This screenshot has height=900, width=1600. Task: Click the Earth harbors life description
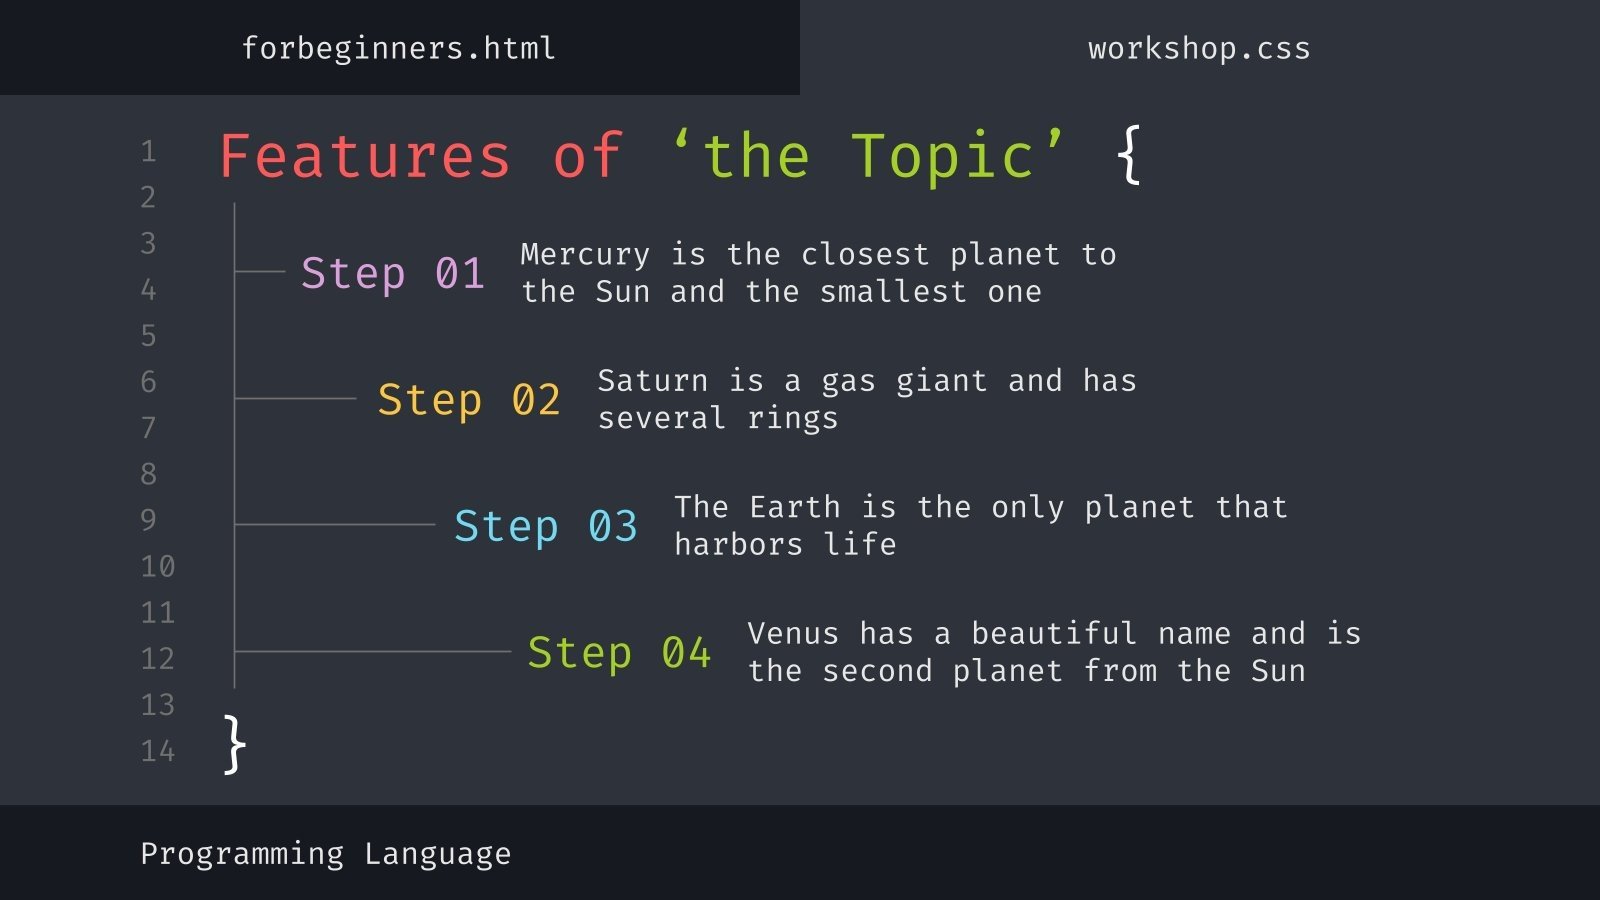(980, 526)
